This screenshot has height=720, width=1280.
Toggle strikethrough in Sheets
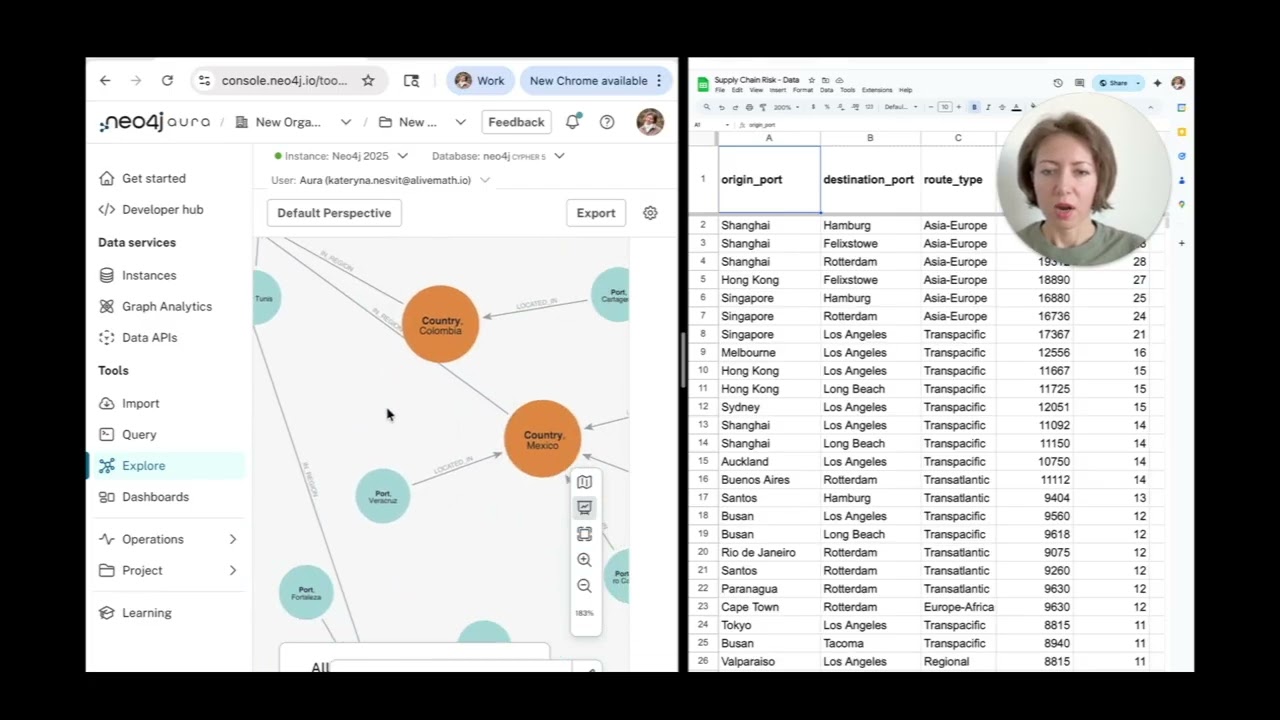click(x=1002, y=107)
